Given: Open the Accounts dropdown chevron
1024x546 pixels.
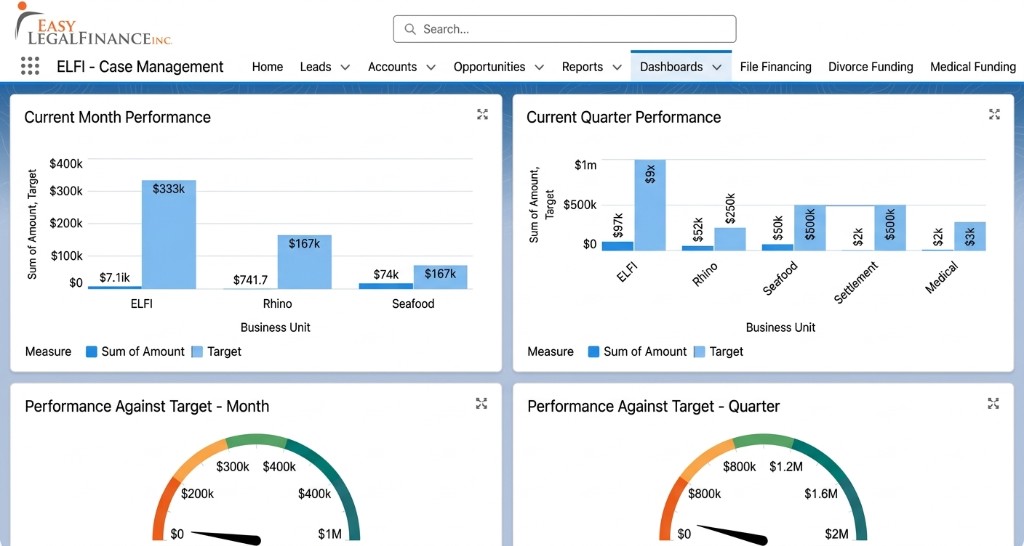Looking at the screenshot, I should click(x=431, y=67).
